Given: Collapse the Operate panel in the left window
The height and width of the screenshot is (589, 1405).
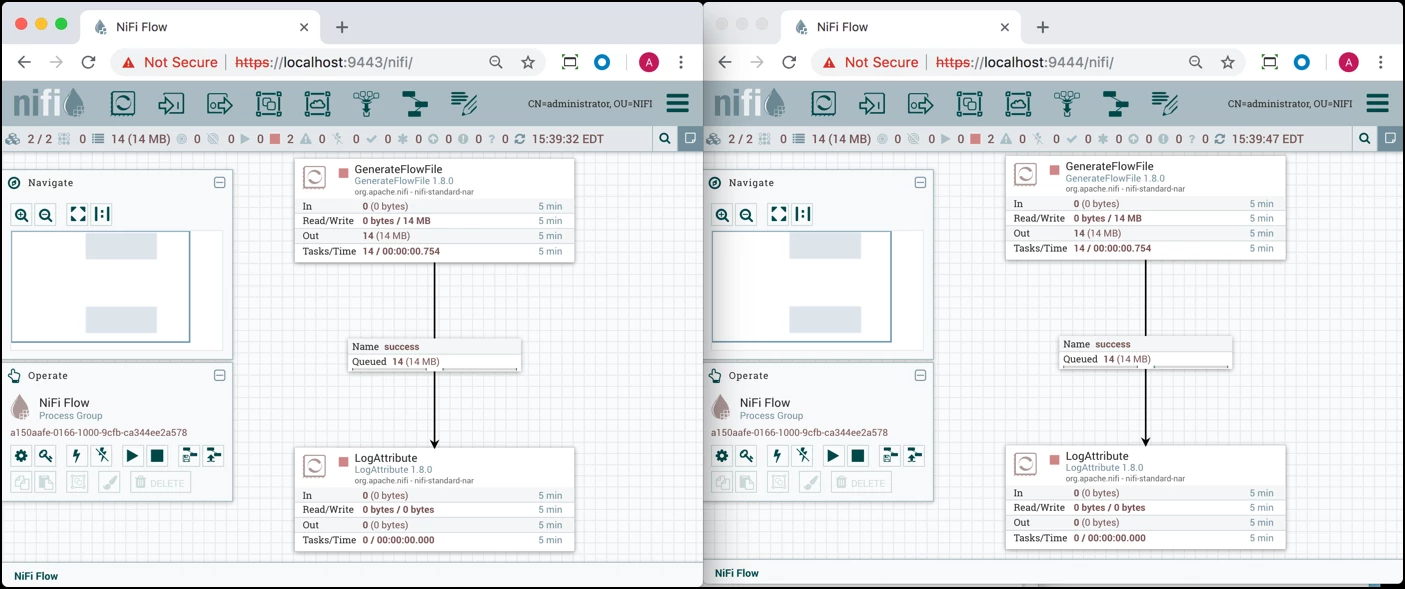Looking at the screenshot, I should pos(220,376).
